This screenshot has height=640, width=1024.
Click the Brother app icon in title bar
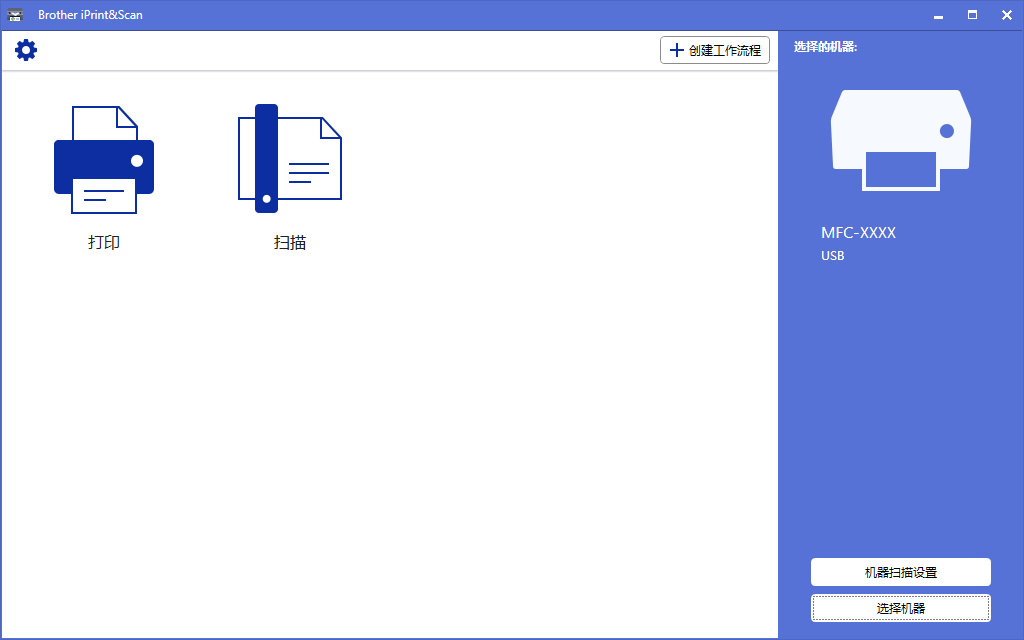pos(15,15)
